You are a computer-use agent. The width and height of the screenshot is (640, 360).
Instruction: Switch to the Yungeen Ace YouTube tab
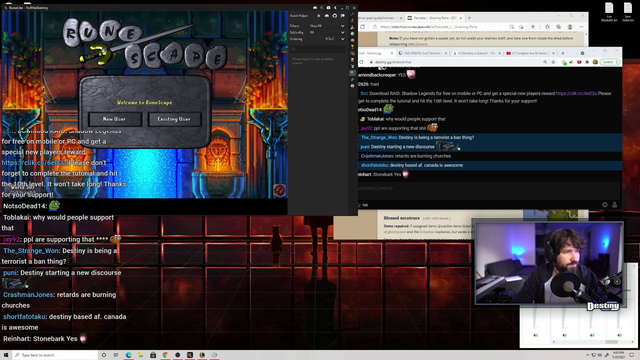530,53
